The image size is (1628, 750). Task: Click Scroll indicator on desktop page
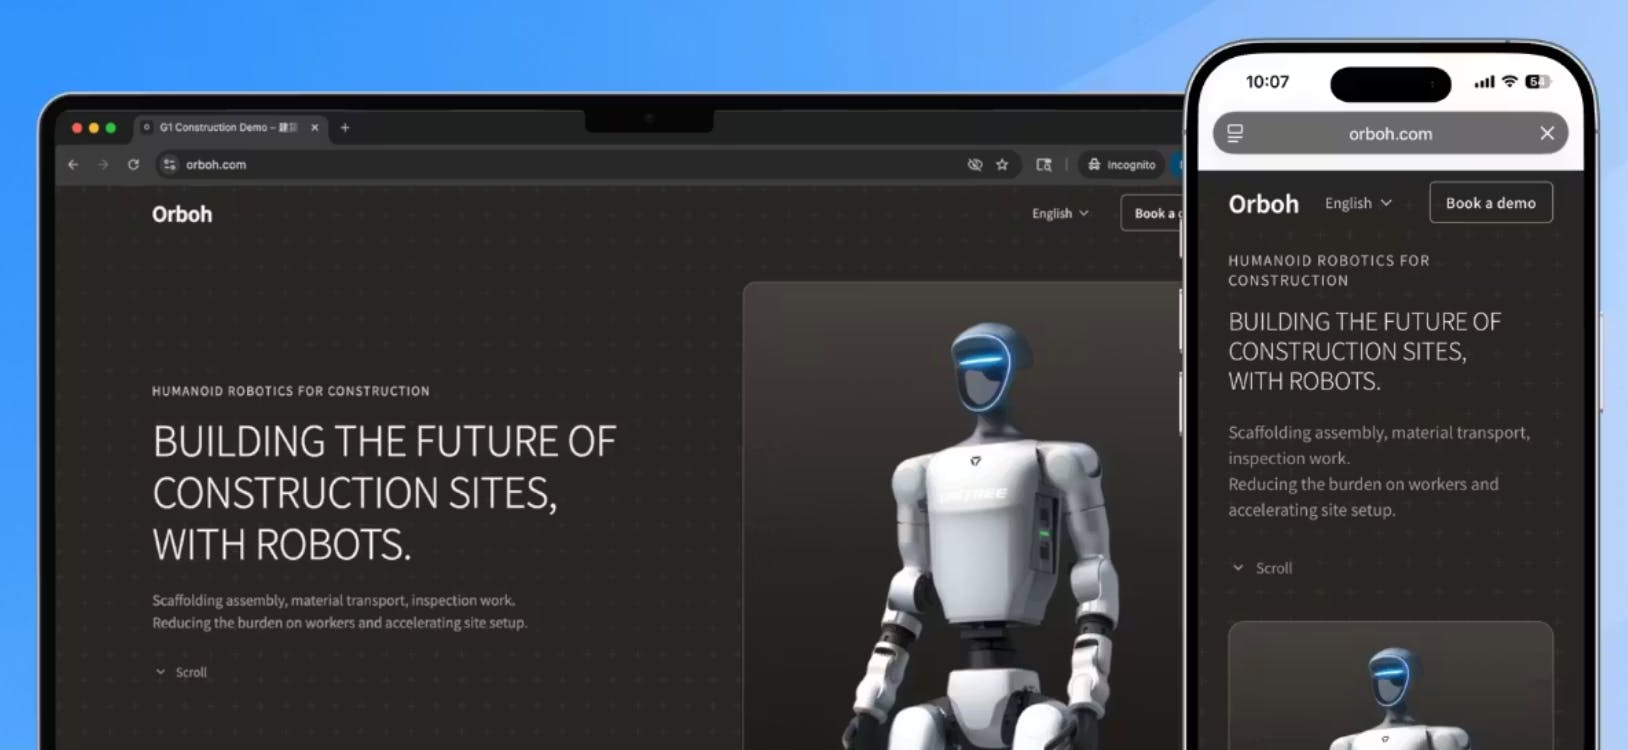pyautogui.click(x=181, y=672)
